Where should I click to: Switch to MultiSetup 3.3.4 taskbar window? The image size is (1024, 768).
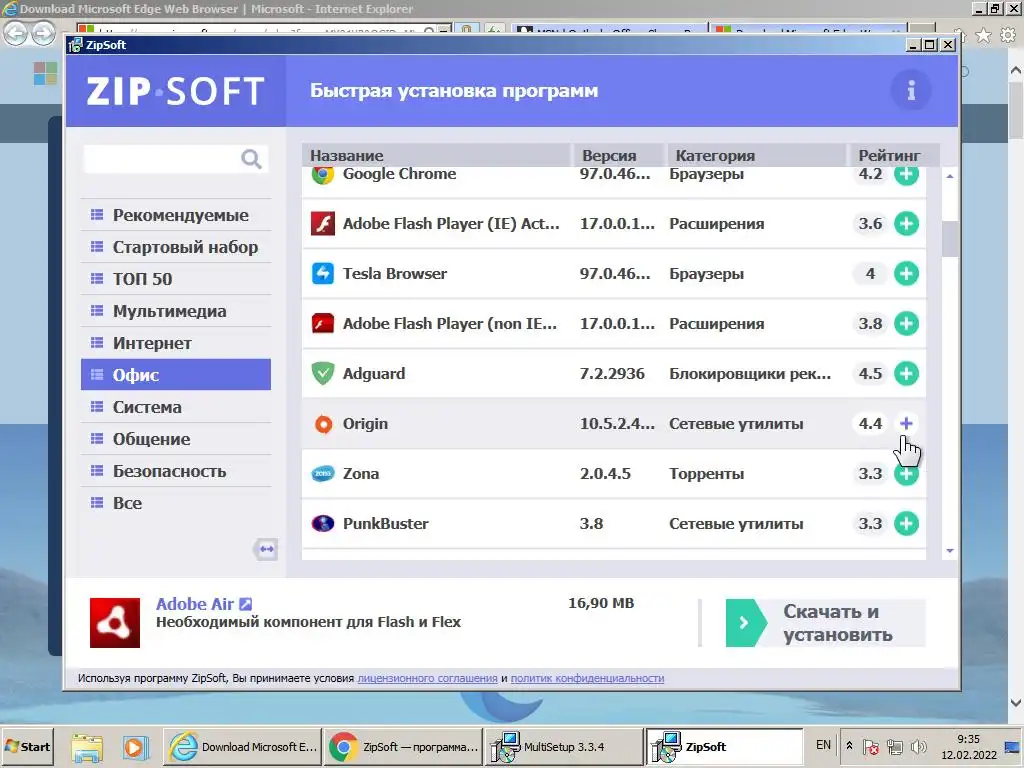564,746
